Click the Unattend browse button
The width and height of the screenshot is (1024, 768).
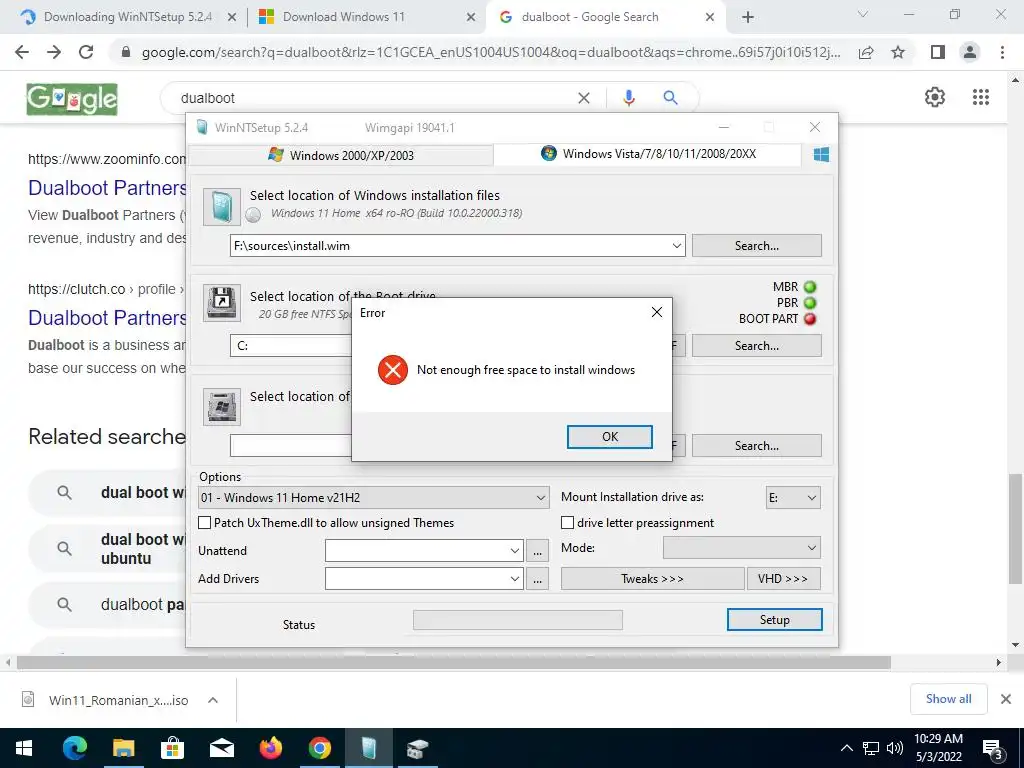click(x=537, y=551)
